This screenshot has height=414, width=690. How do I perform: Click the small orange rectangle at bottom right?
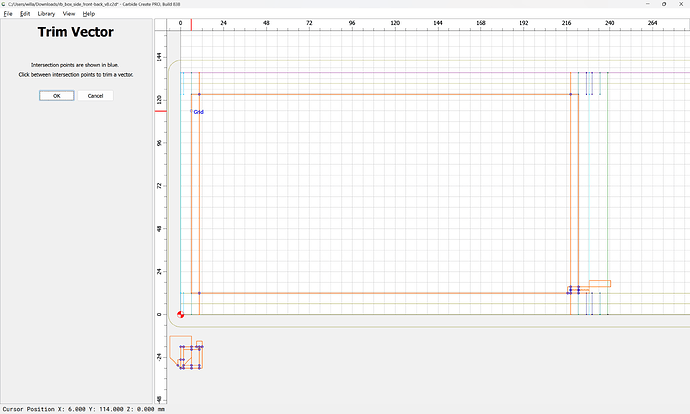(599, 284)
